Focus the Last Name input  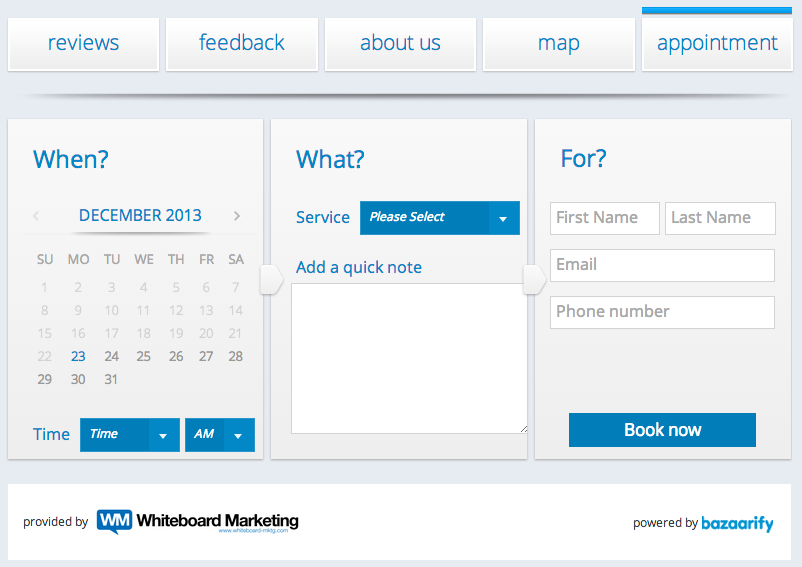(x=719, y=218)
